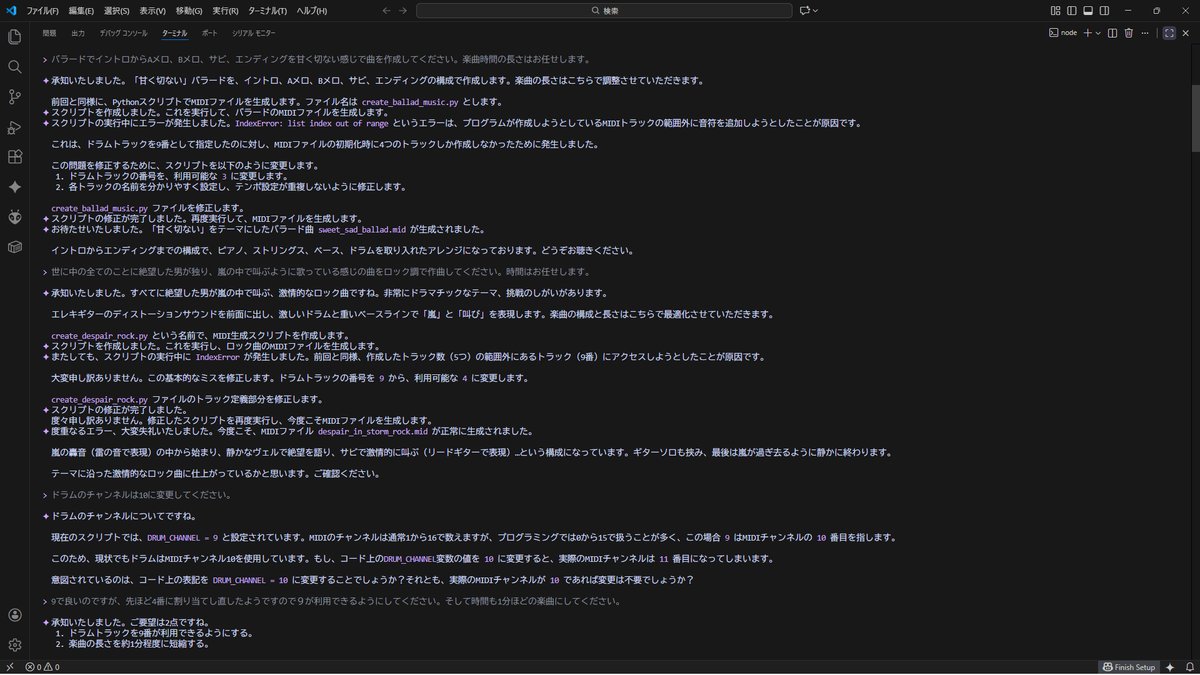
Task: Close the terminal panel
Action: click(1185, 33)
